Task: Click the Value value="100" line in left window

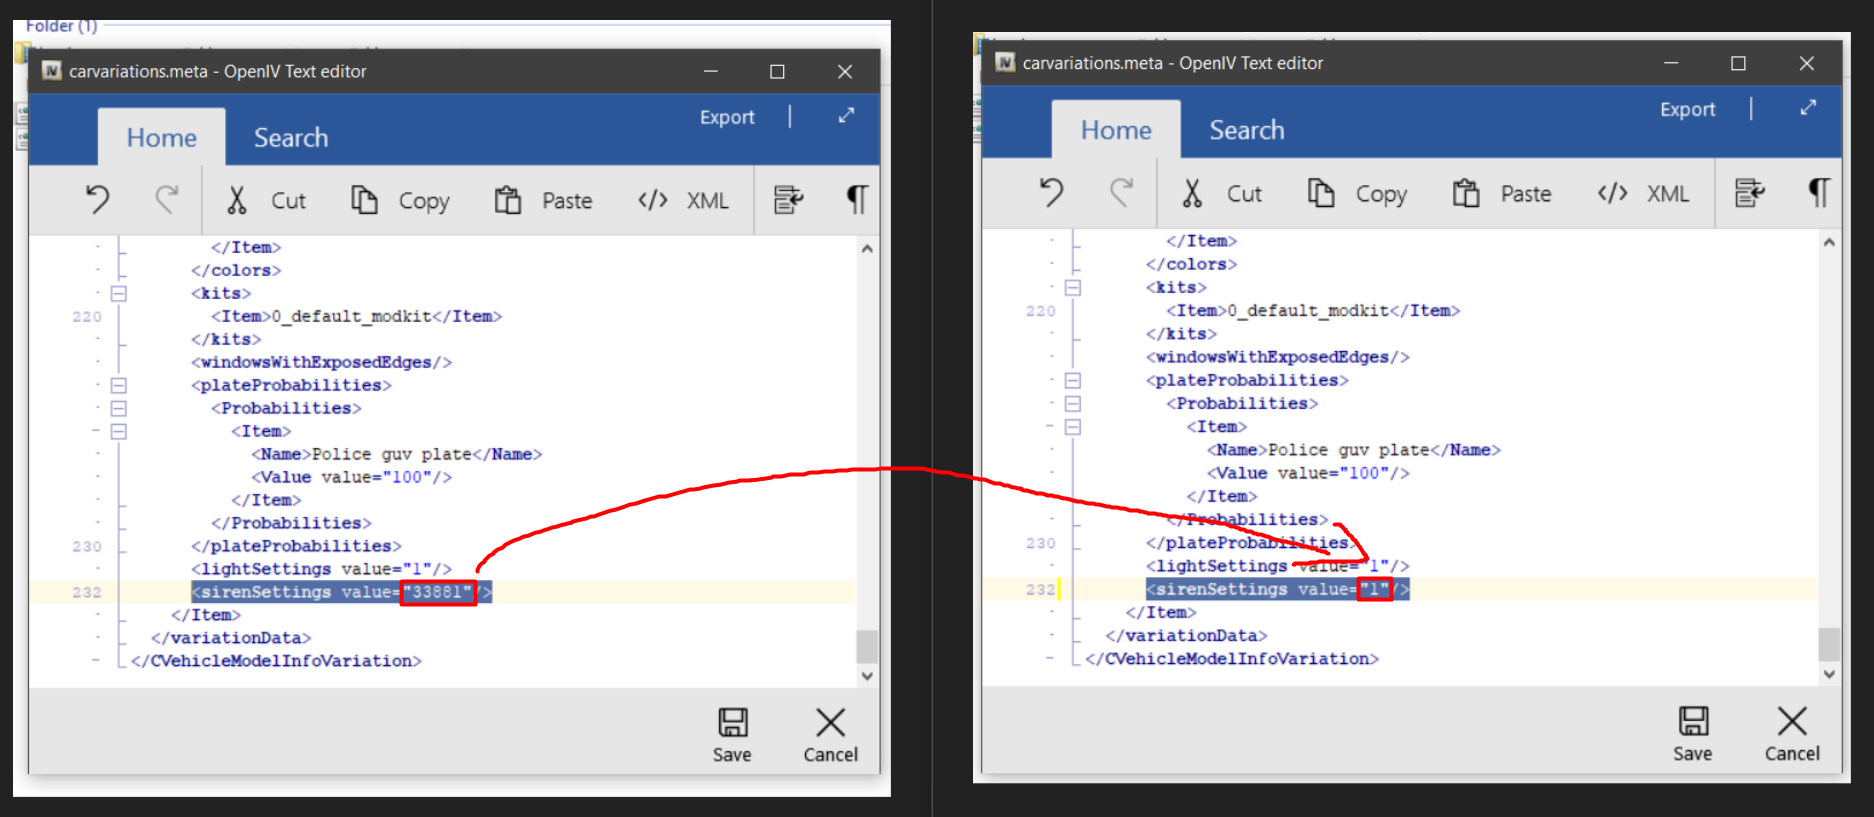Action: point(352,477)
